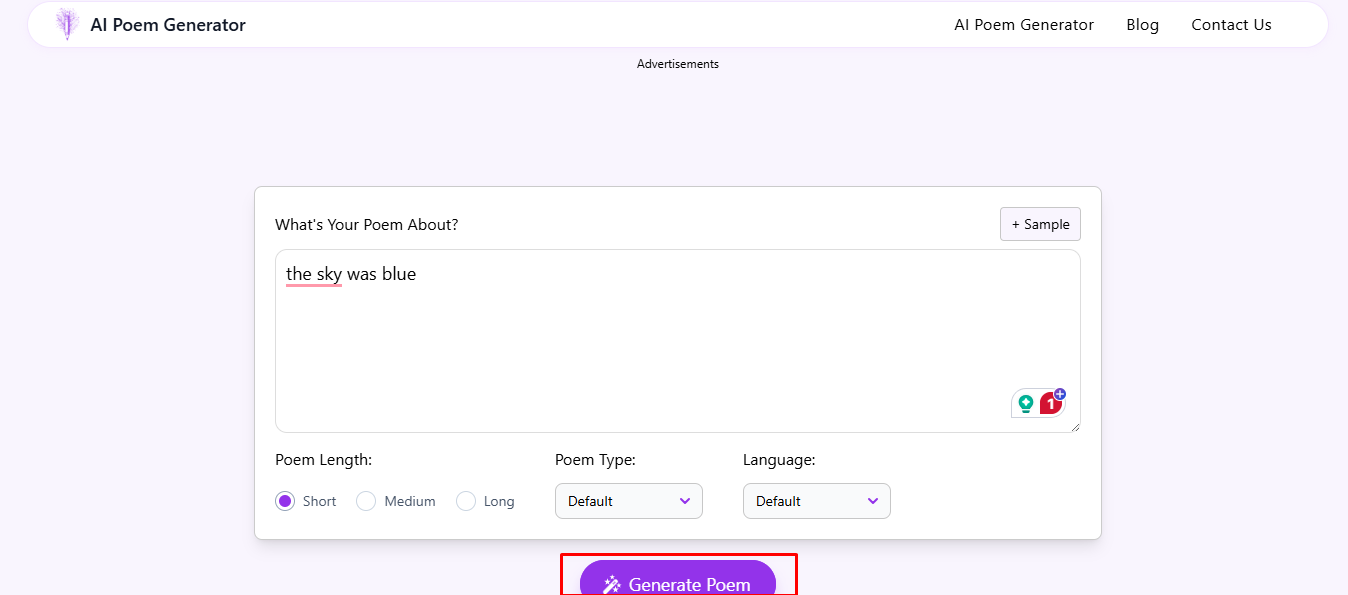Click the Poem Type dropdown chevron
This screenshot has height=595, width=1348.
coord(686,501)
